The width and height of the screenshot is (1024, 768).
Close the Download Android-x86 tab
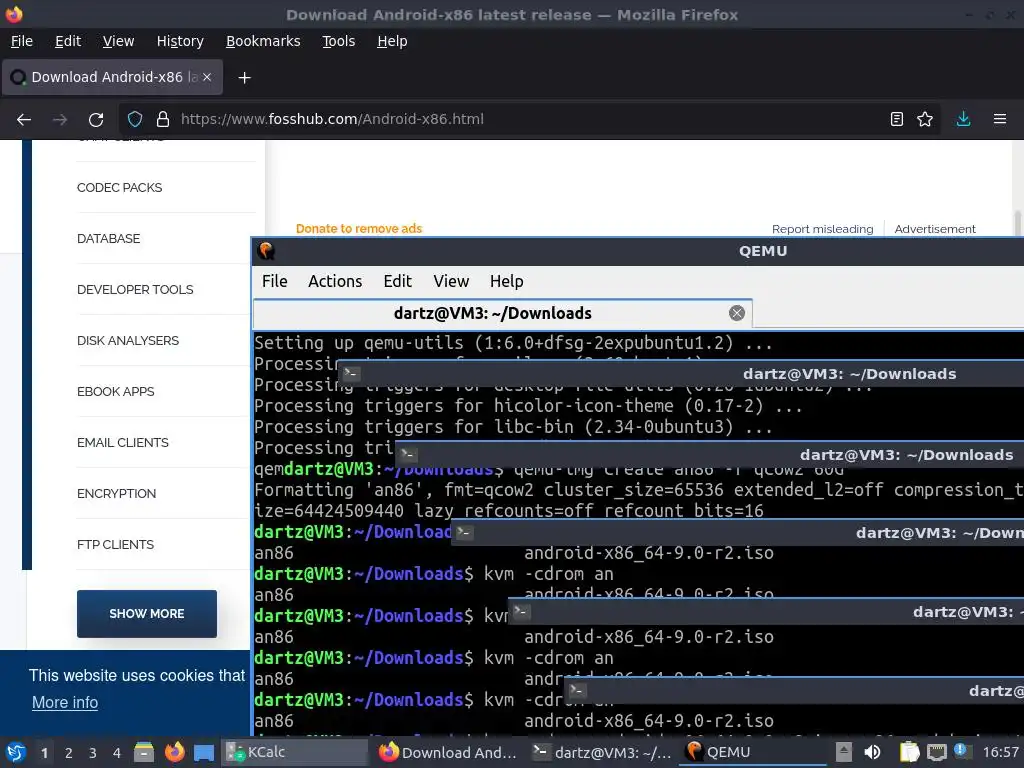[207, 77]
